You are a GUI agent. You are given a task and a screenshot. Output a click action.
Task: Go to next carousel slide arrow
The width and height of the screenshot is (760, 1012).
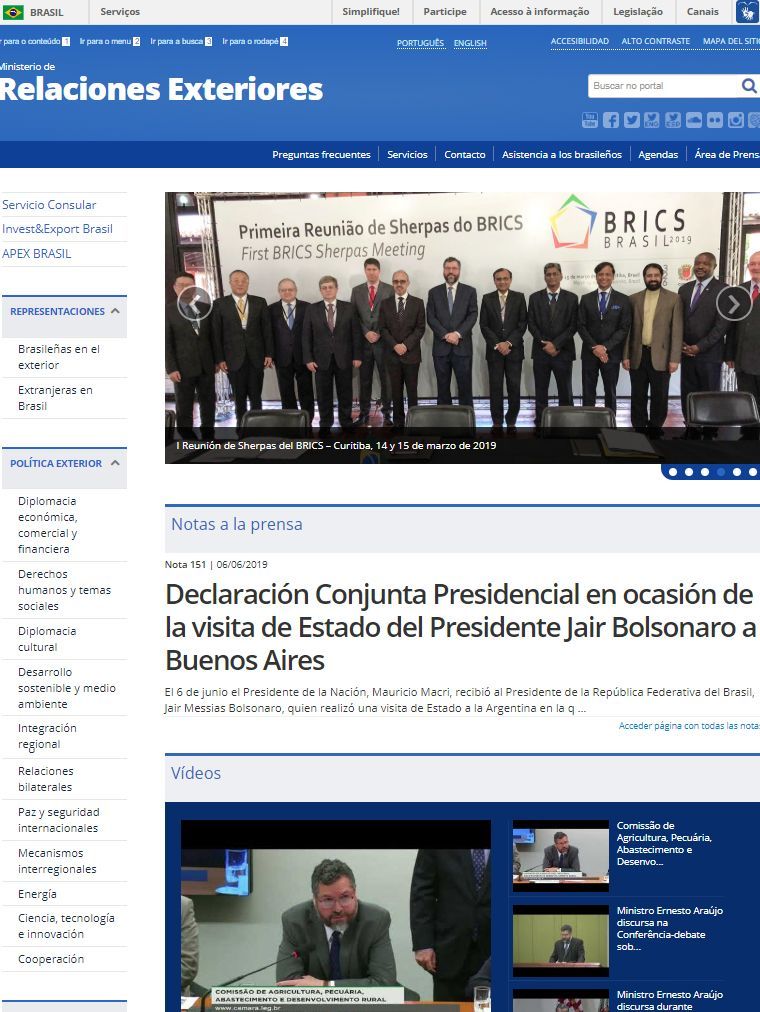click(734, 303)
